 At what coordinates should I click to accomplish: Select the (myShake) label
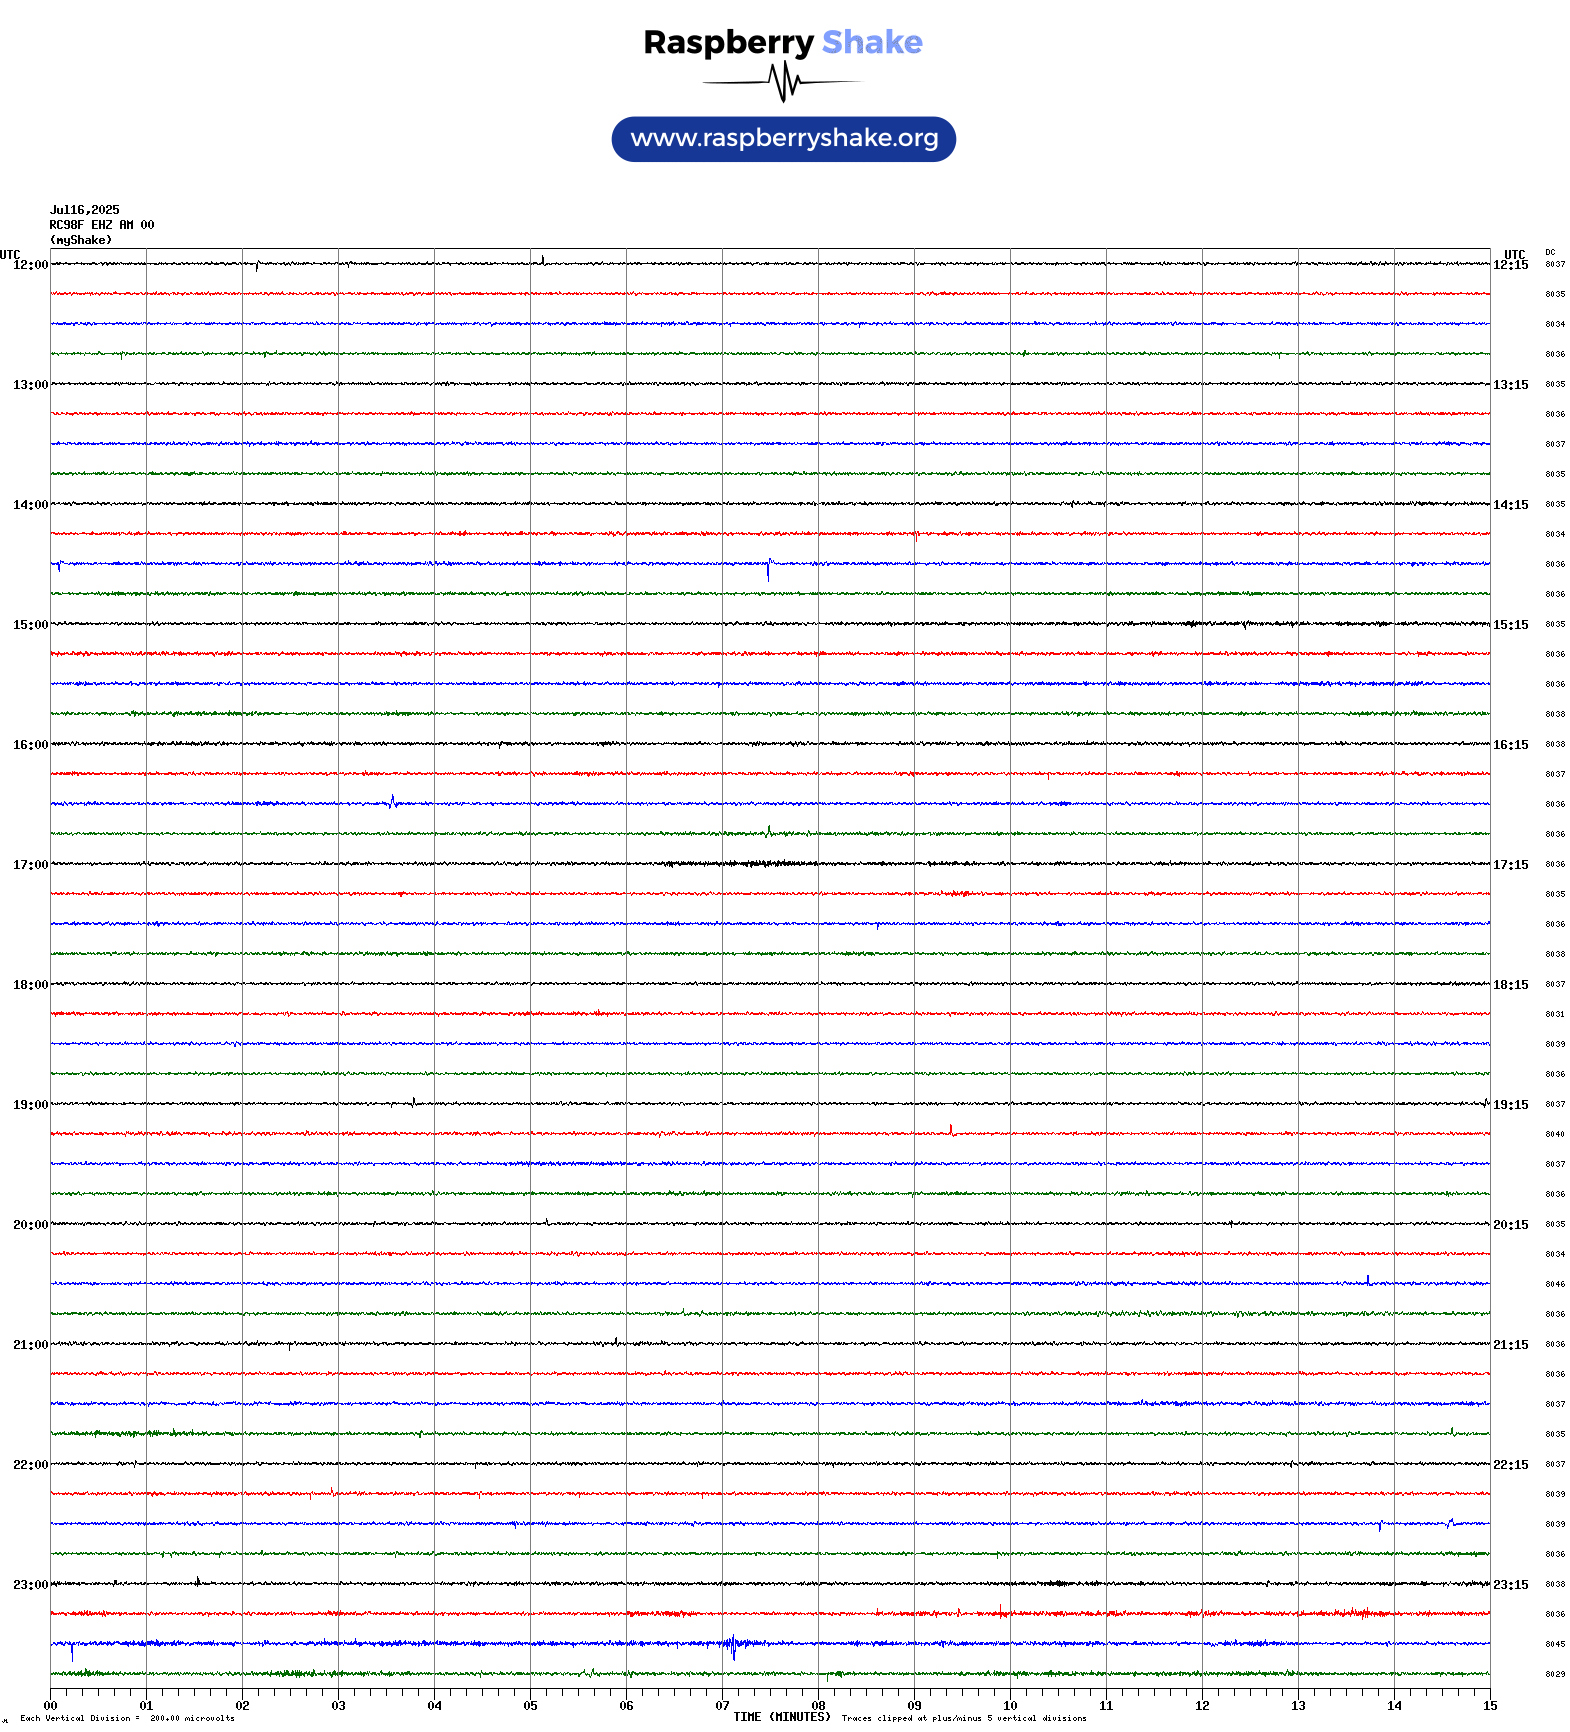pyautogui.click(x=81, y=240)
